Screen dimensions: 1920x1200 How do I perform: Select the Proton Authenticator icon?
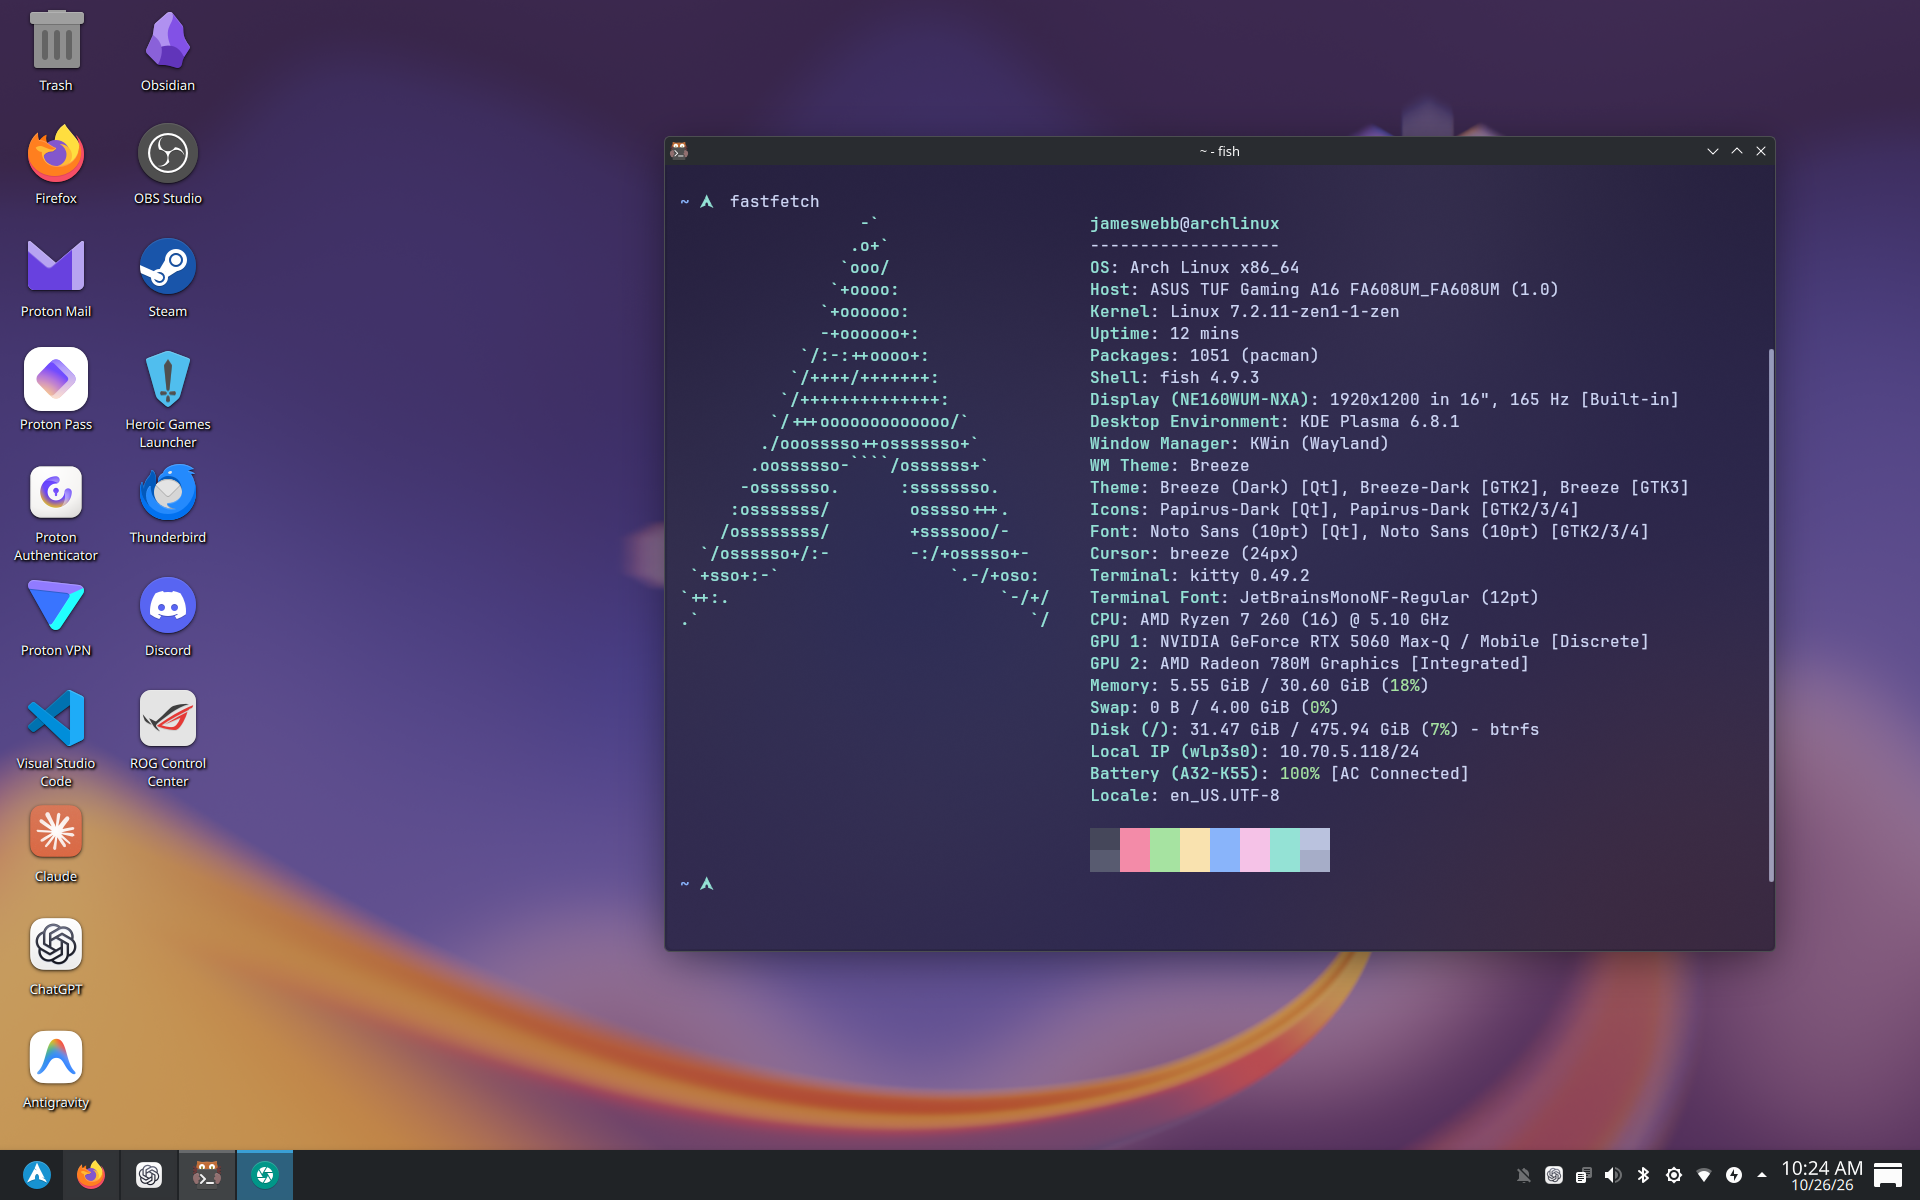[x=56, y=512]
